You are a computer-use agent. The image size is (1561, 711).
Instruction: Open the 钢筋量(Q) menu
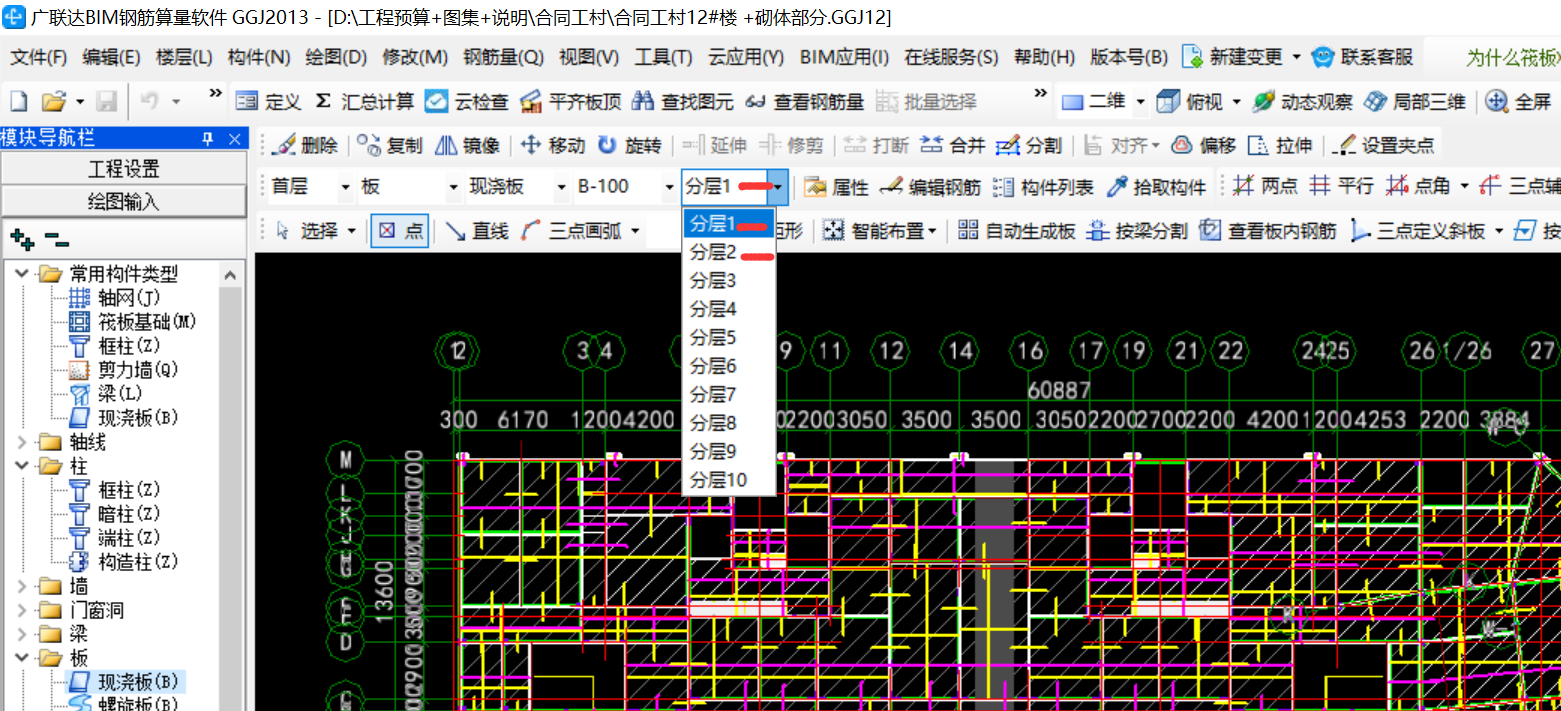pos(503,57)
